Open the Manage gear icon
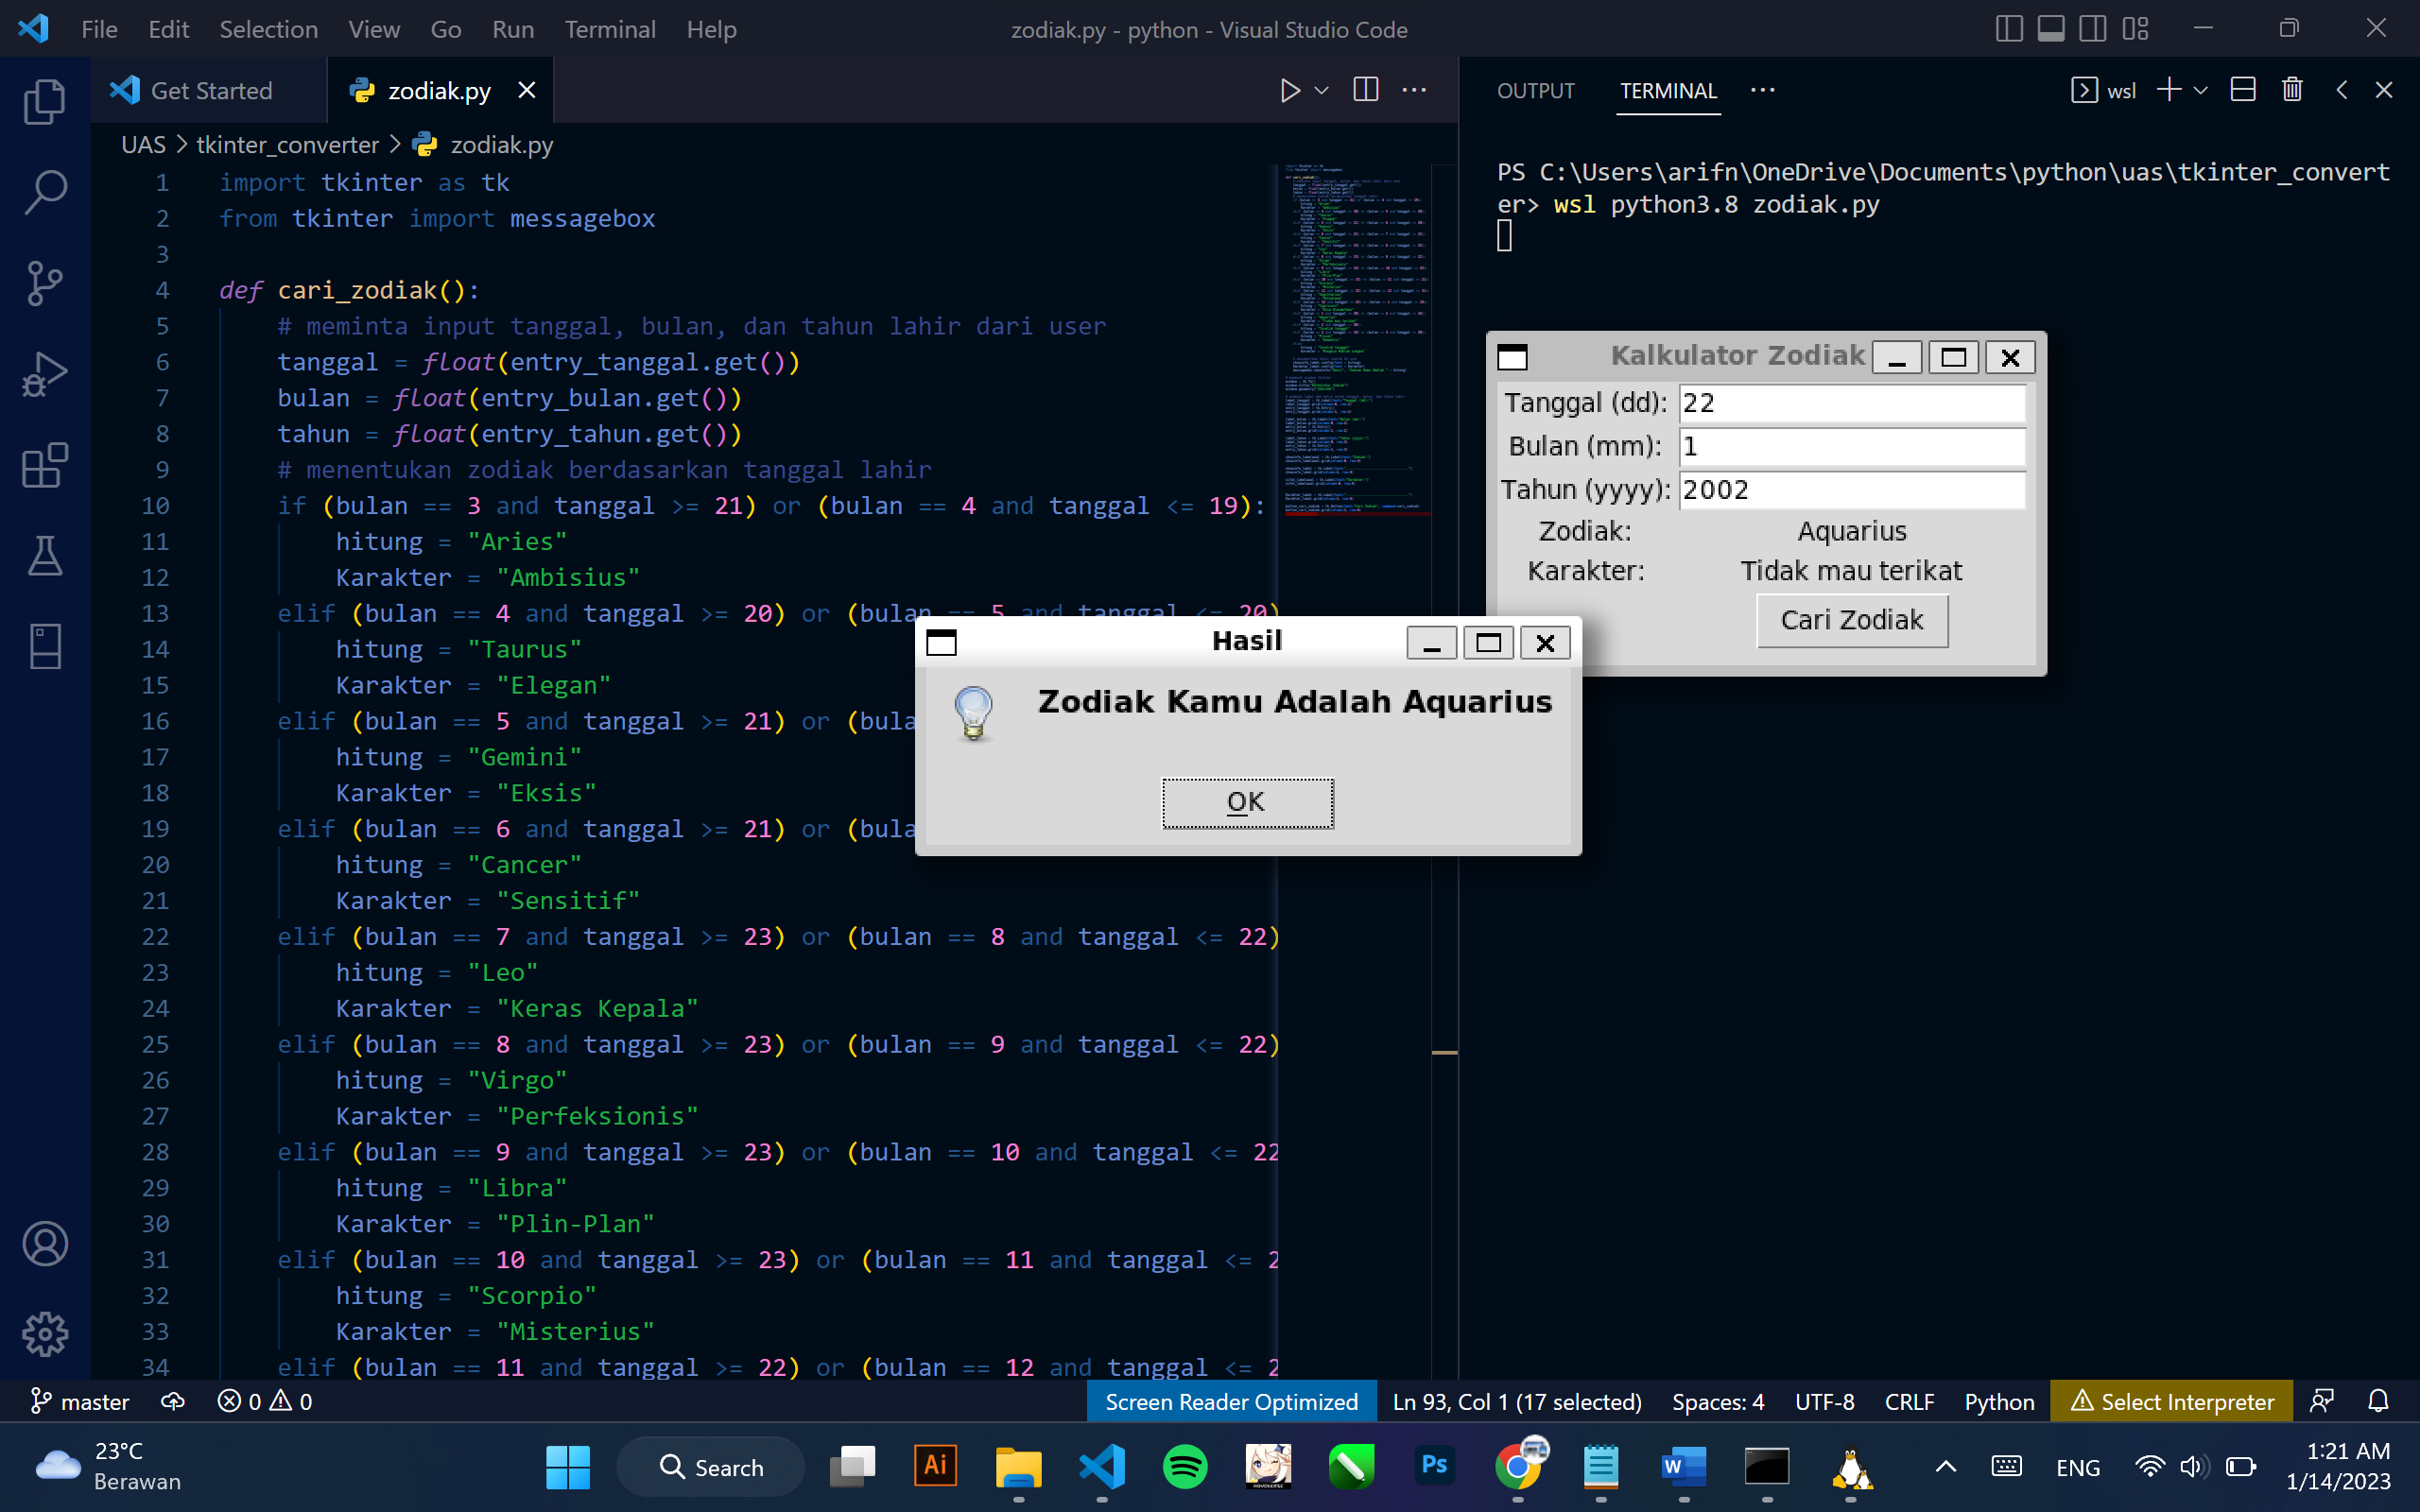Viewport: 2420px width, 1512px height. tap(45, 1334)
